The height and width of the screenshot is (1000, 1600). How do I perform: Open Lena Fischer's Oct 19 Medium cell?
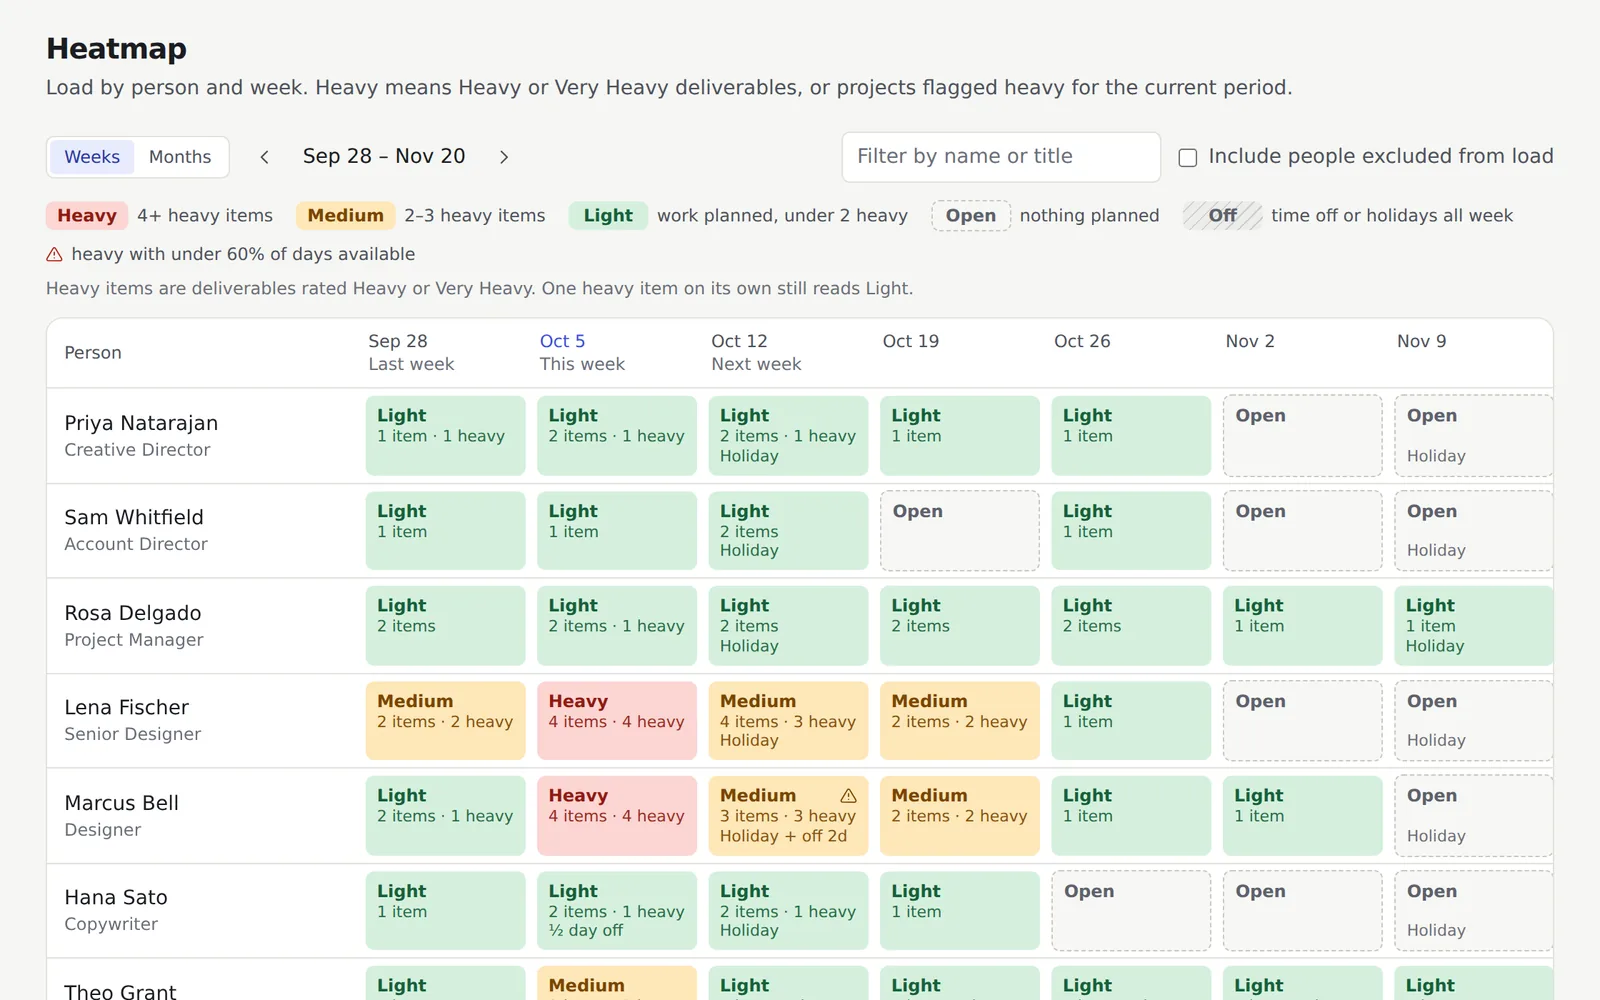pos(960,721)
